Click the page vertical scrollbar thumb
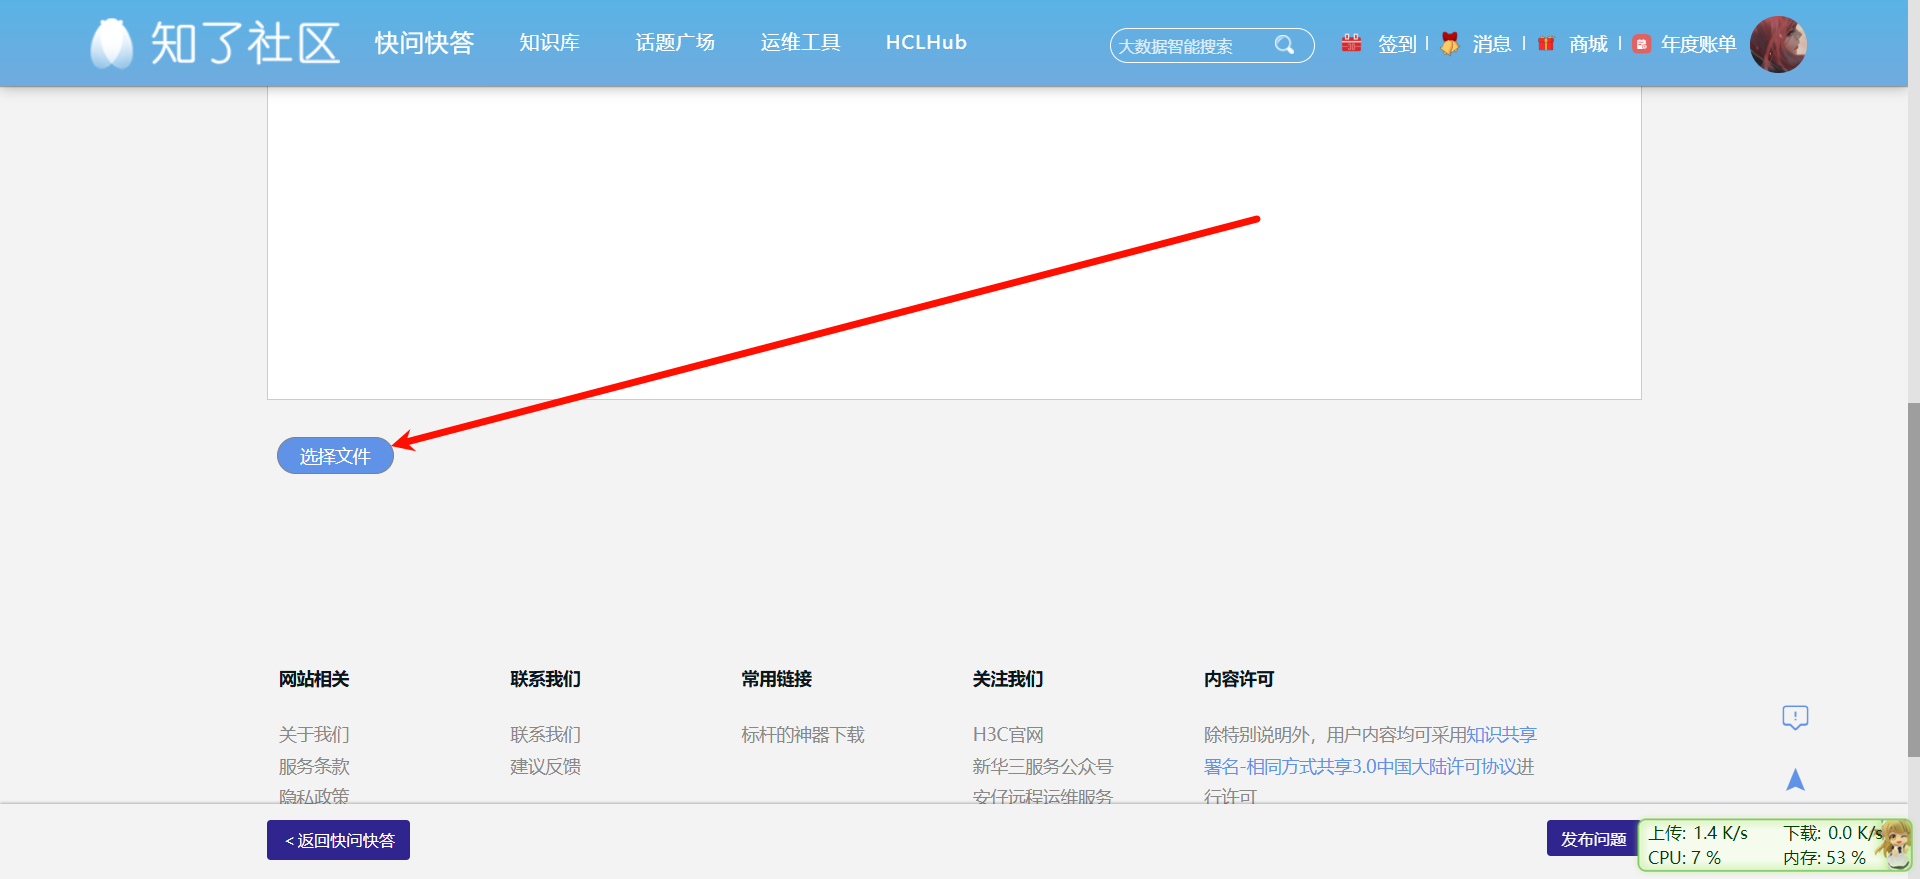1920x879 pixels. [x=1913, y=580]
